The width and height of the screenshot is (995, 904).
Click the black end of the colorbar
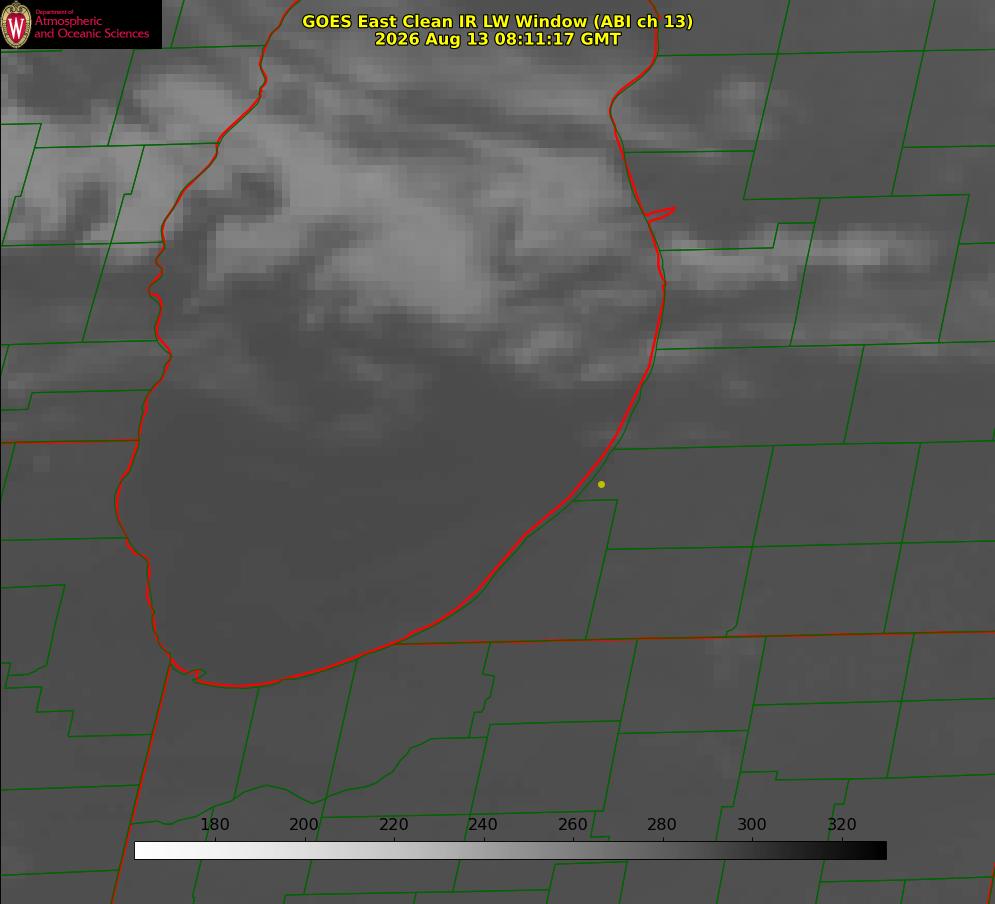[878, 850]
